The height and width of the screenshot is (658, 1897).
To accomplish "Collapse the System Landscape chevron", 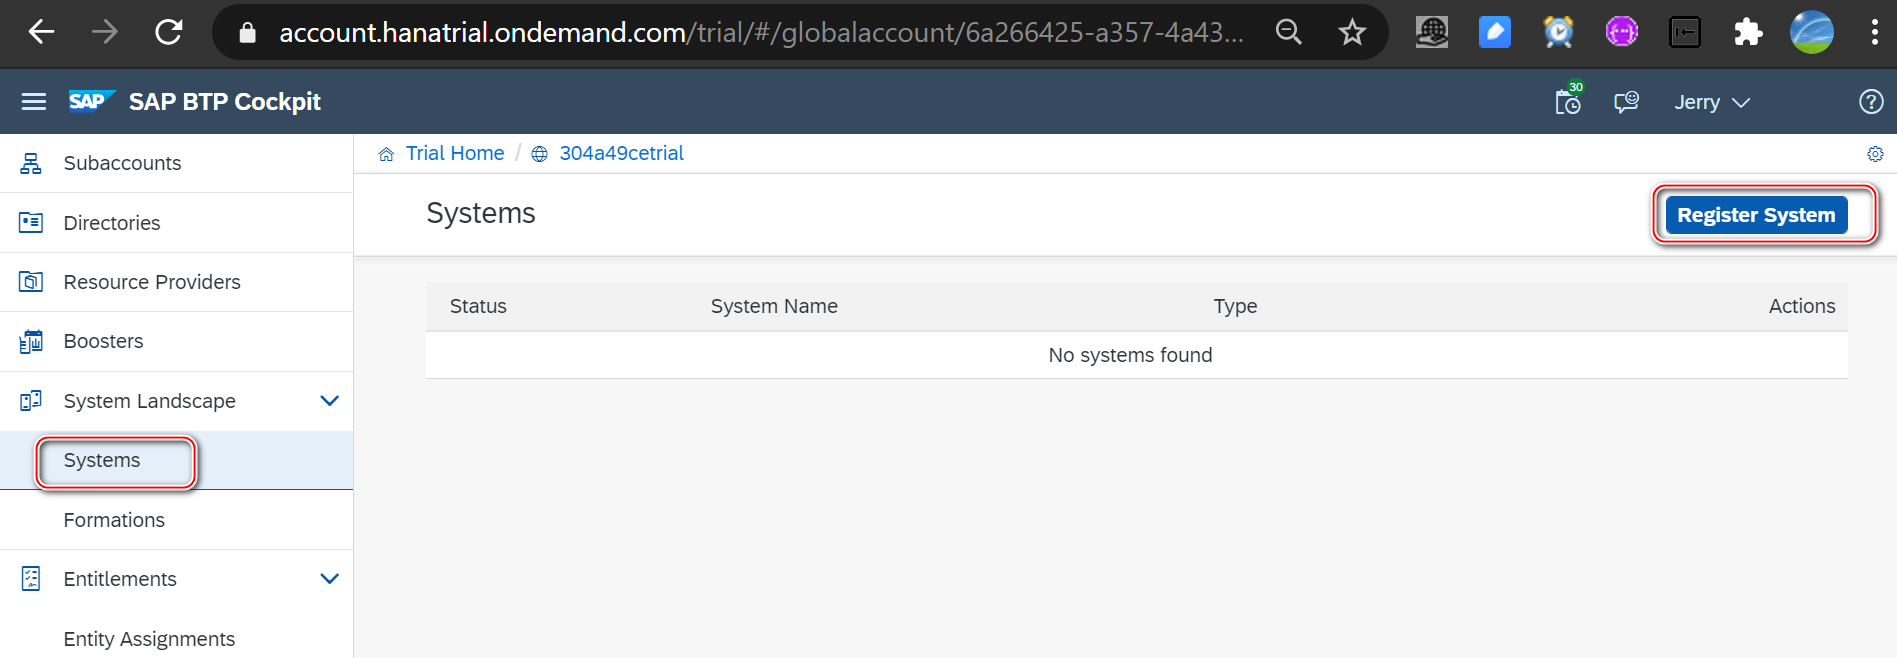I will [x=329, y=401].
